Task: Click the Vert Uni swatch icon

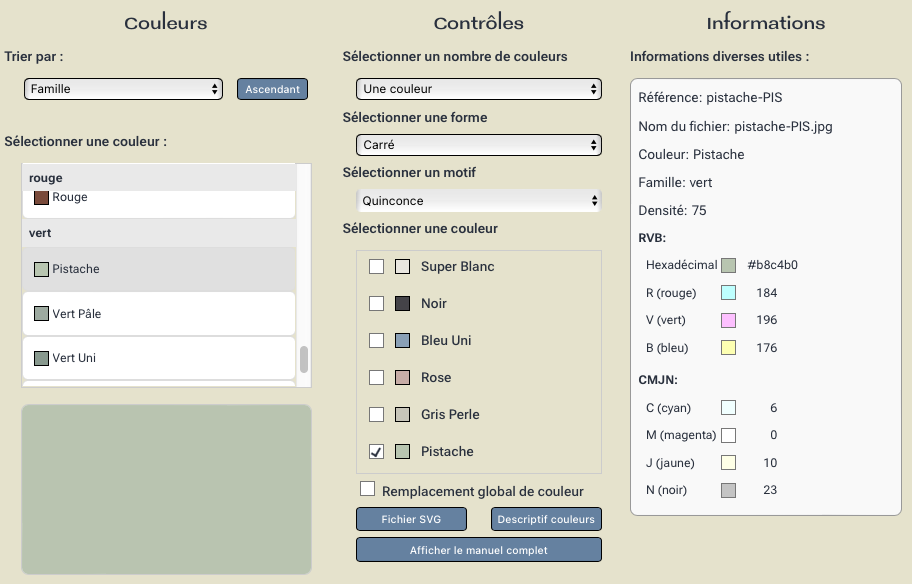Action: coord(41,358)
